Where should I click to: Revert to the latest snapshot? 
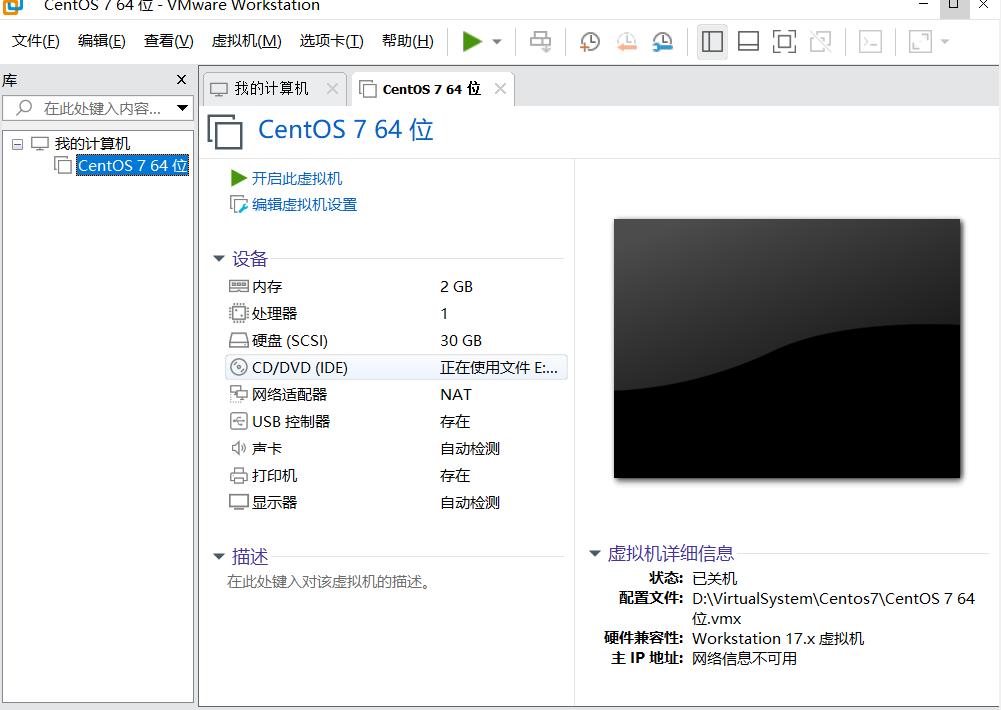626,41
